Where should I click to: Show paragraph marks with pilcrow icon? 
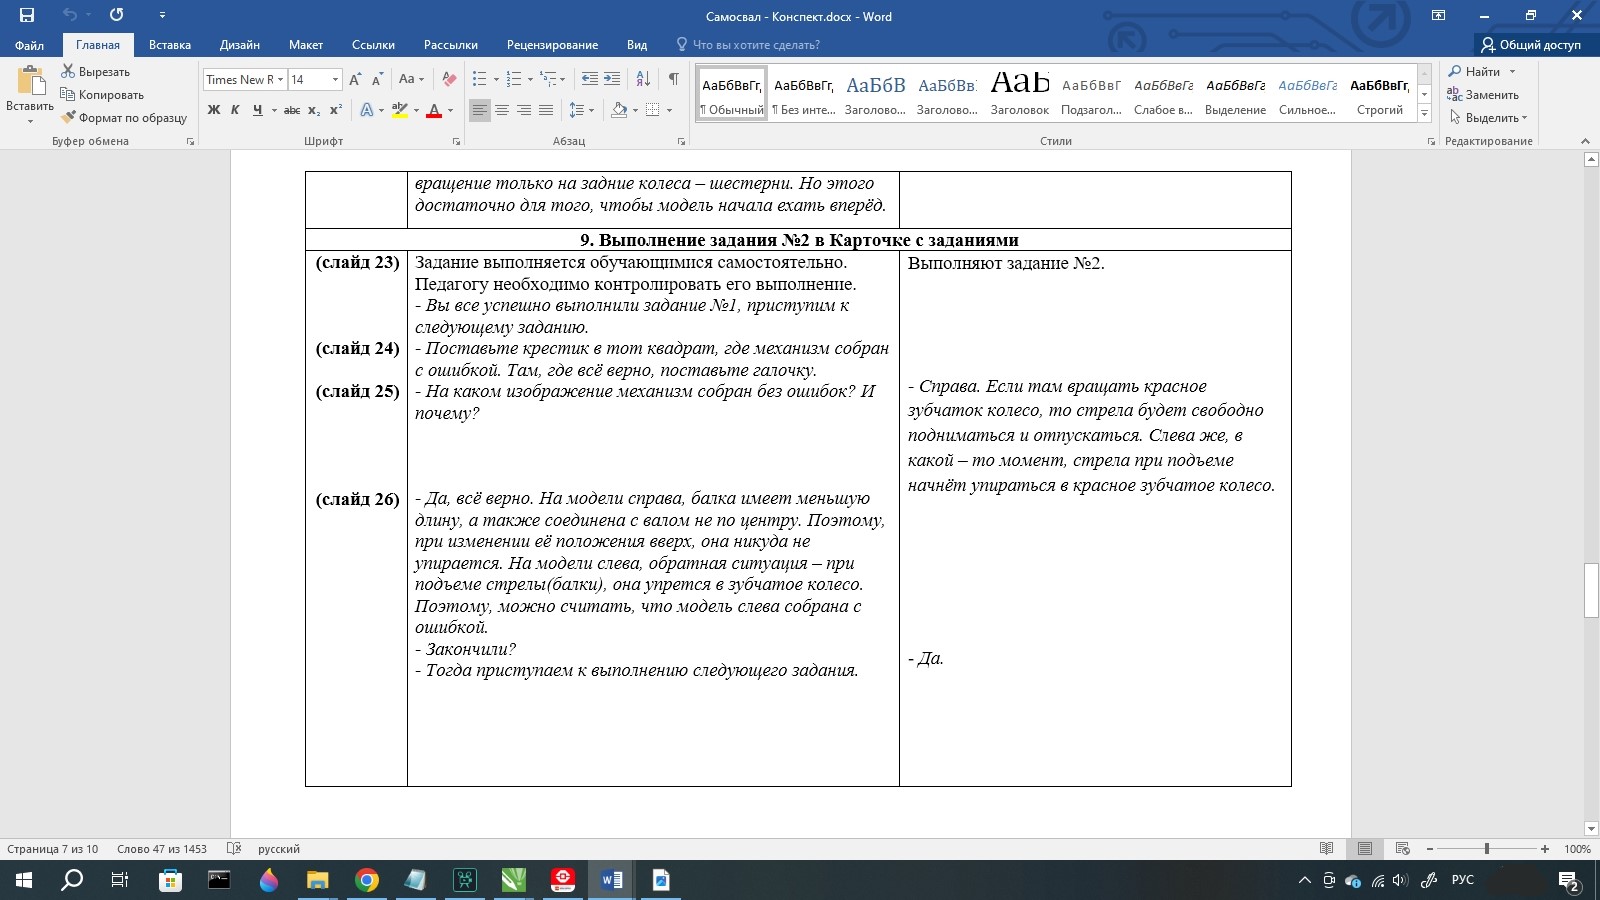[673, 79]
